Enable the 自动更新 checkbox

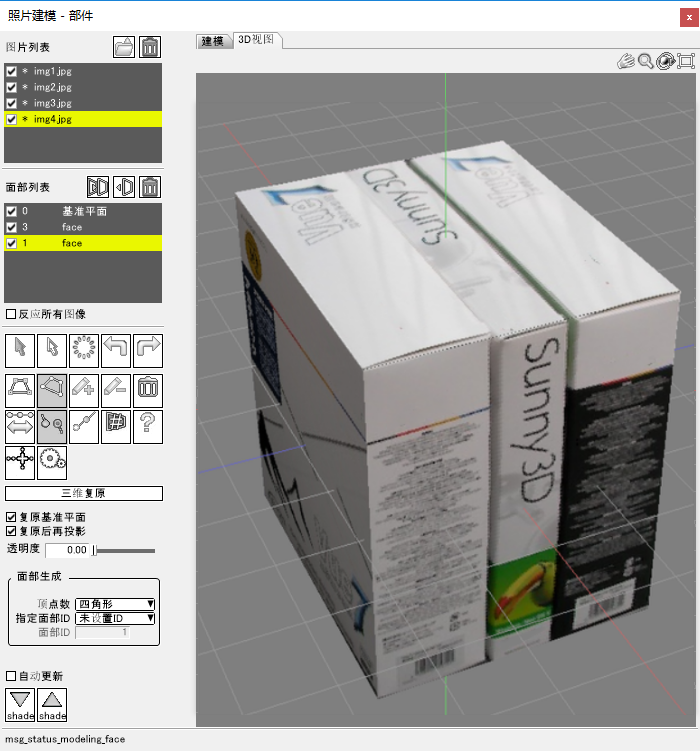(11, 676)
